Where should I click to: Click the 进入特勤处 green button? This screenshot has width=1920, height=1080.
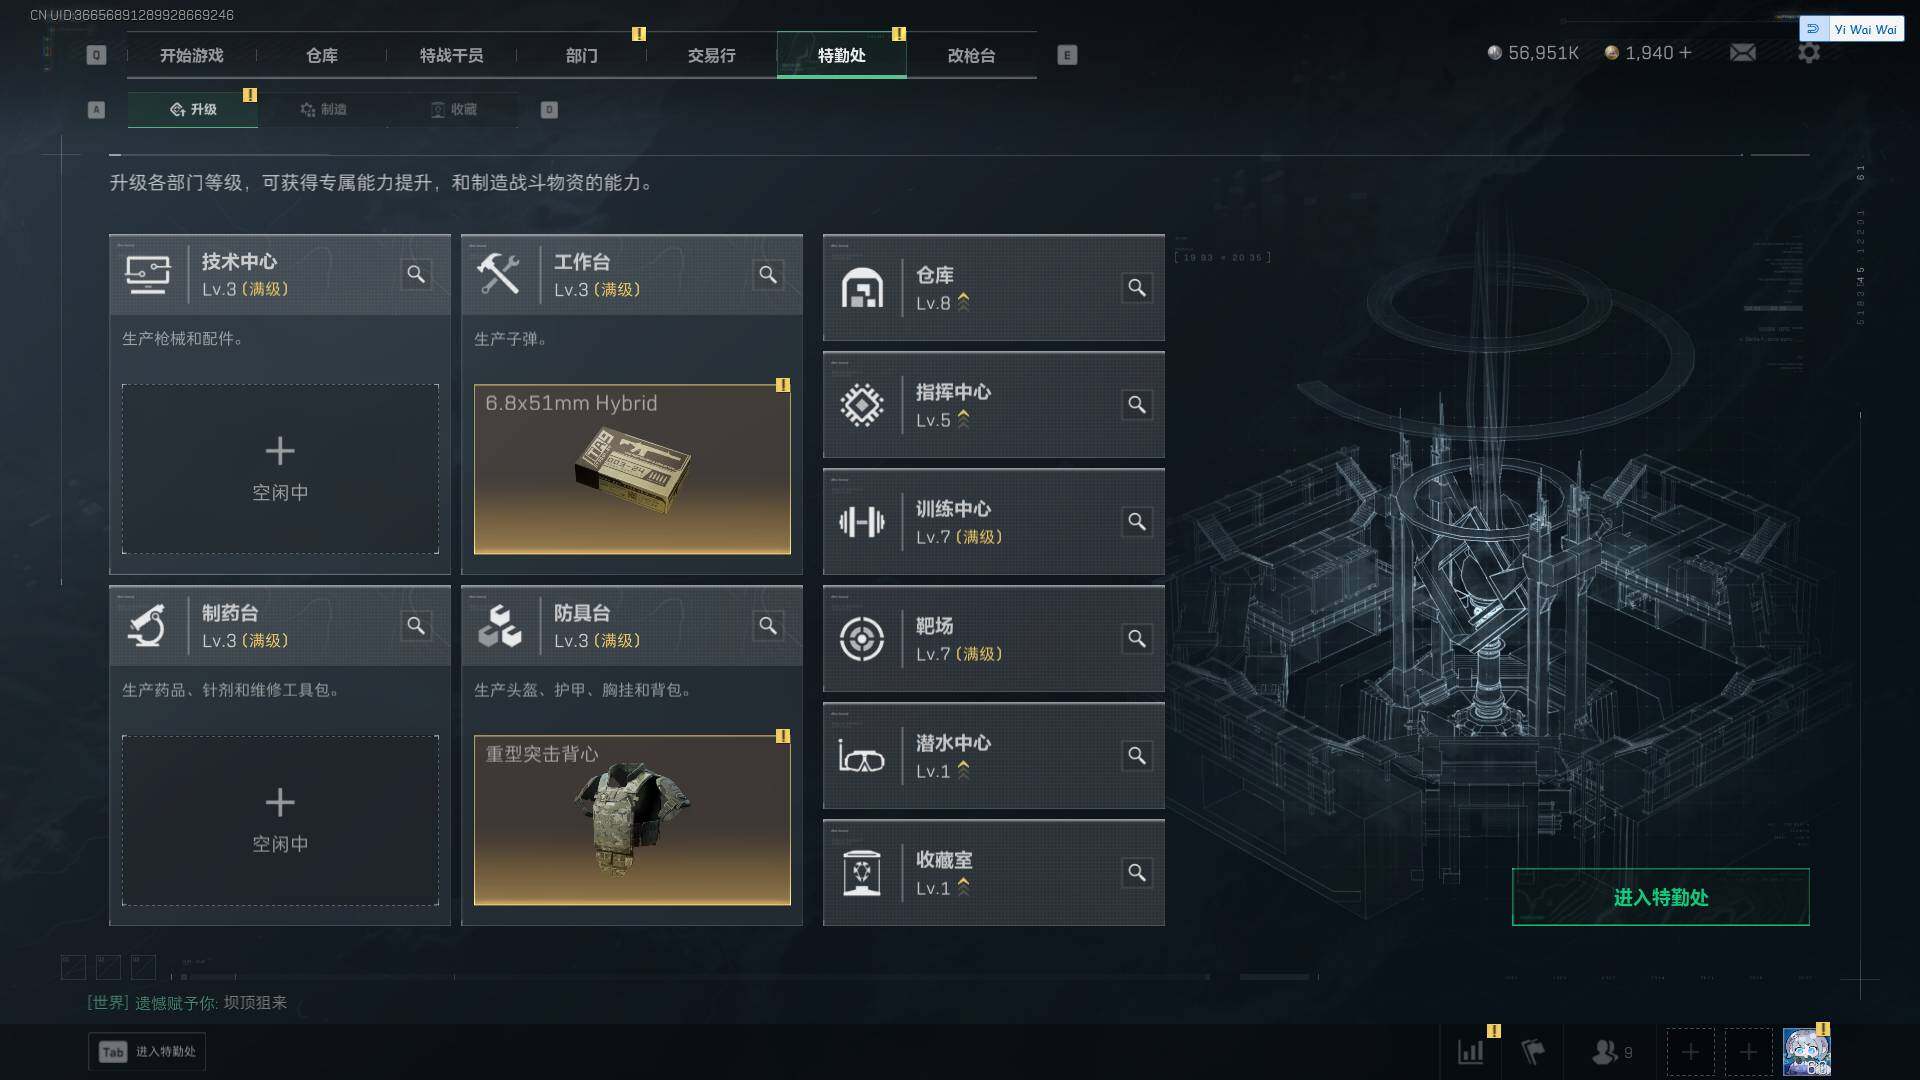1660,897
